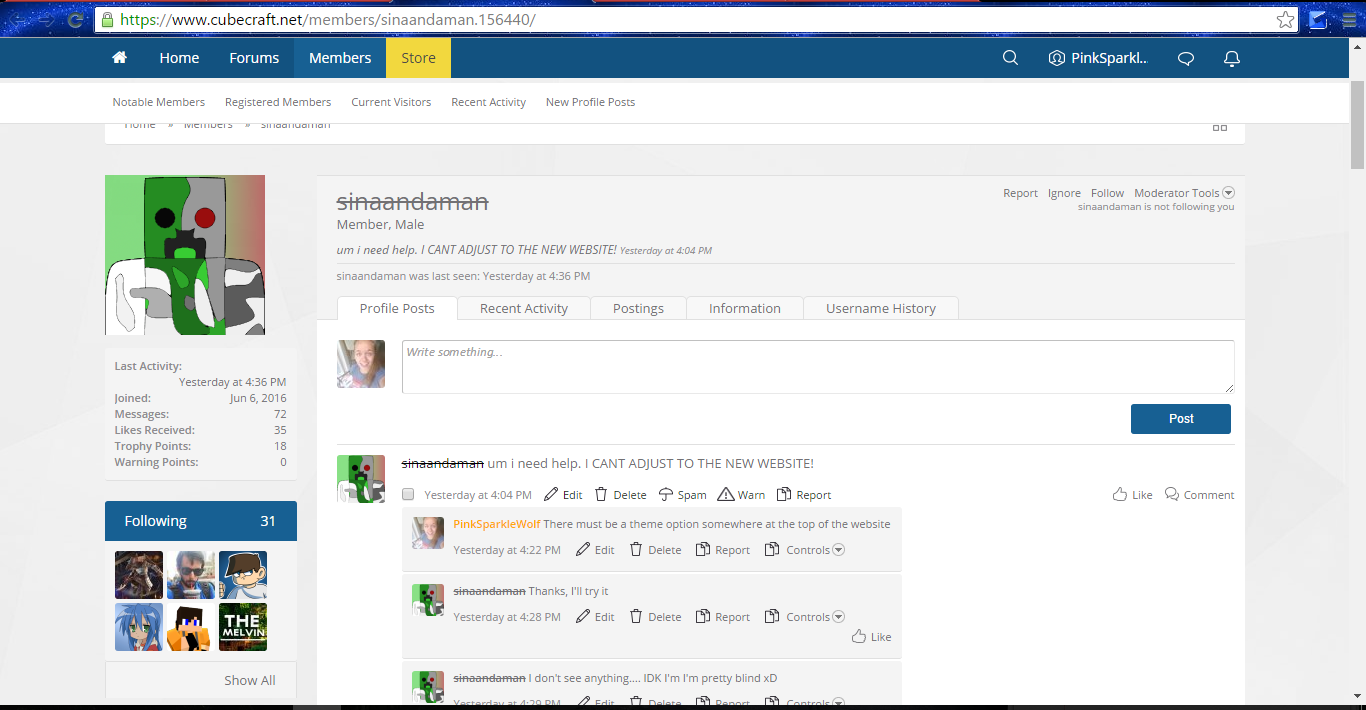Delete the 4:28 PM comment

pyautogui.click(x=655, y=617)
